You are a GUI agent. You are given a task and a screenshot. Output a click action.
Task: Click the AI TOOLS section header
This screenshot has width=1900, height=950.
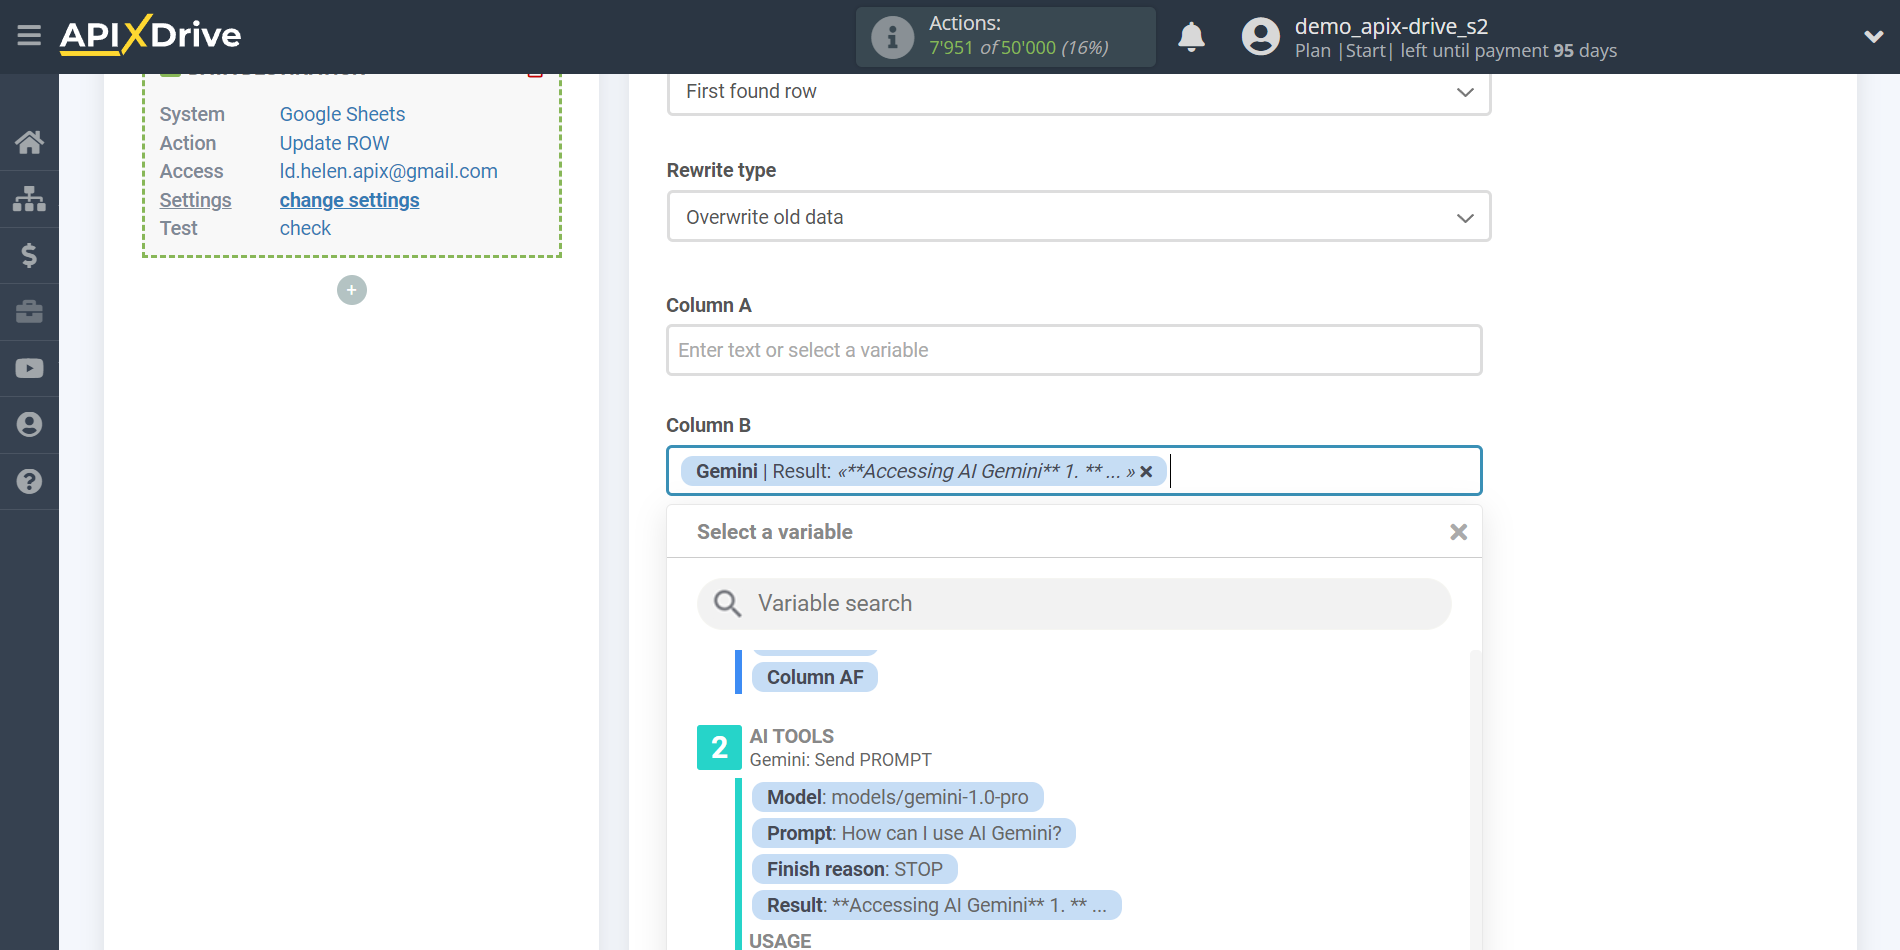791,736
